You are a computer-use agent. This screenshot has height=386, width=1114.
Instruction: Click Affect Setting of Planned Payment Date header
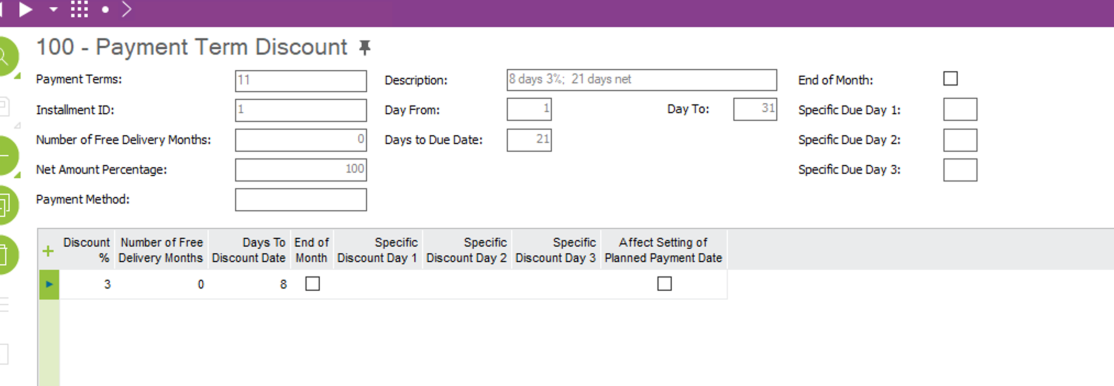click(x=664, y=250)
